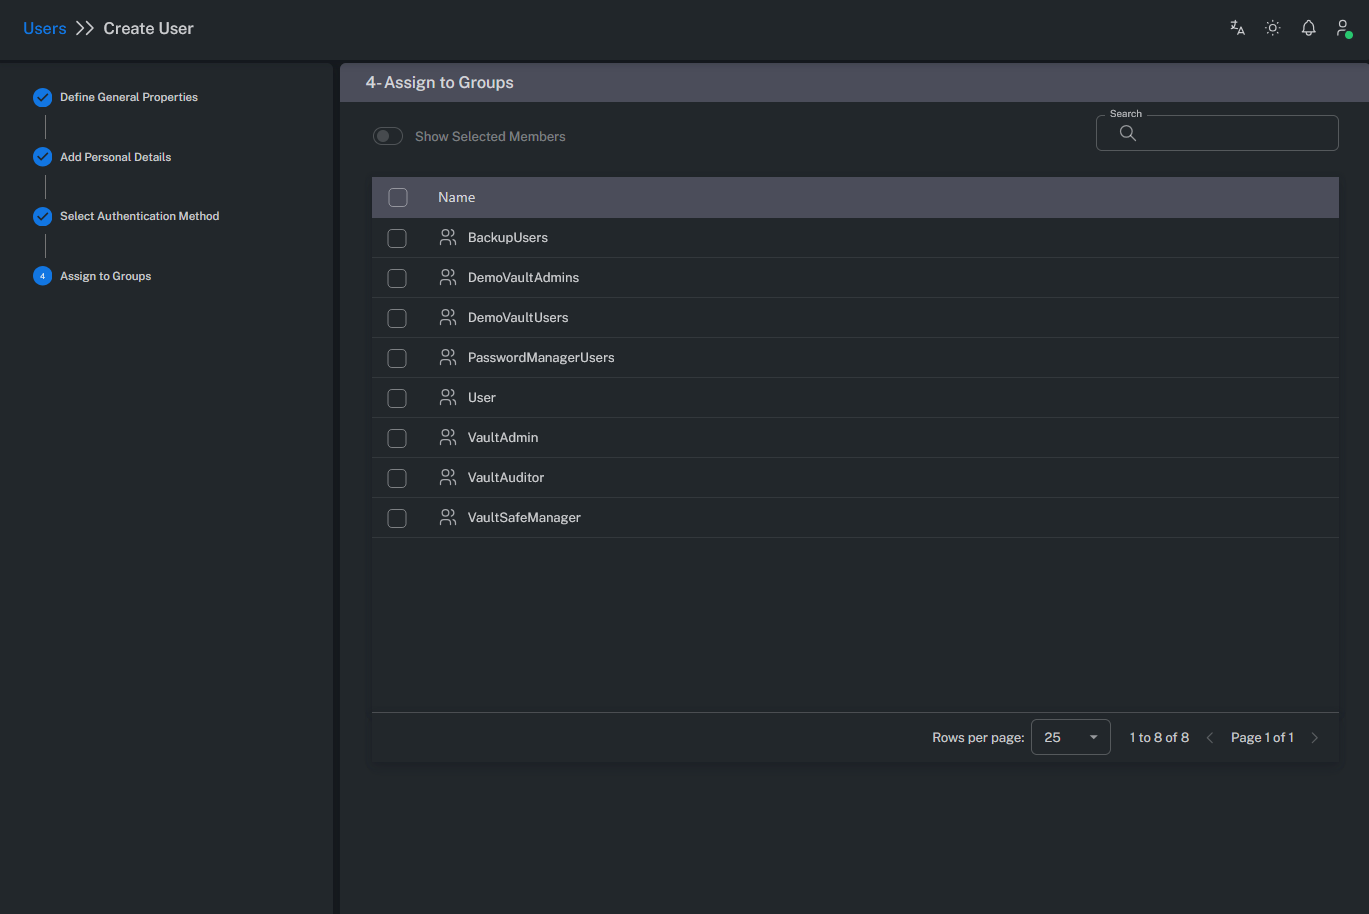
Task: View notifications via bell icon
Action: (x=1308, y=27)
